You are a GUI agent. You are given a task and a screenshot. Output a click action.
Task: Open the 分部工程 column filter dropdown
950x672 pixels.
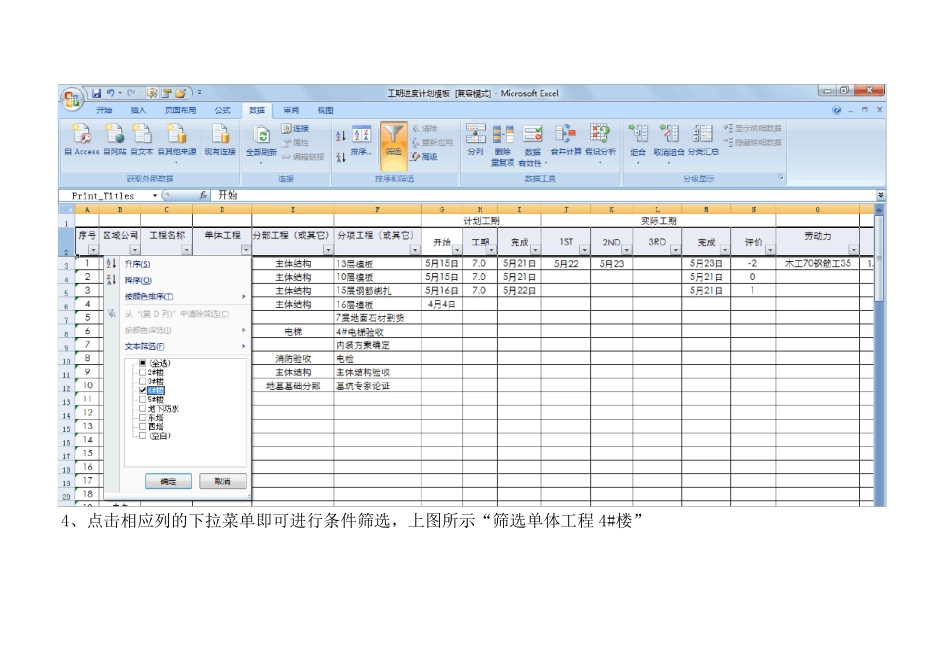pyautogui.click(x=328, y=250)
